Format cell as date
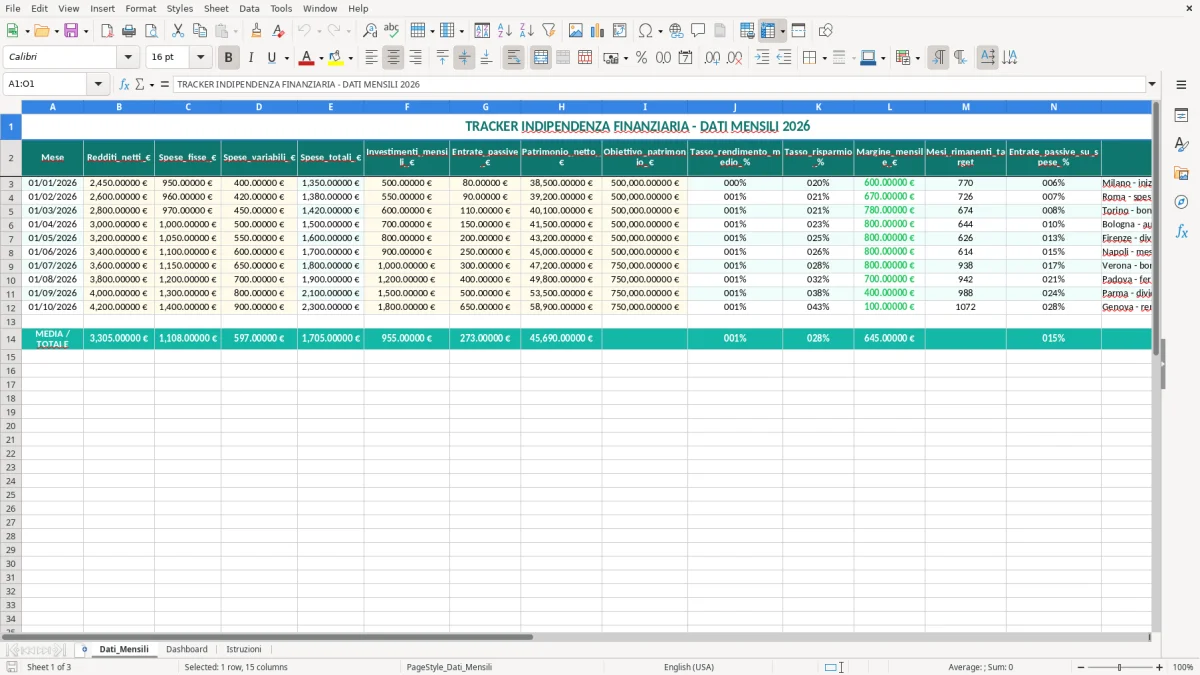 click(x=685, y=58)
